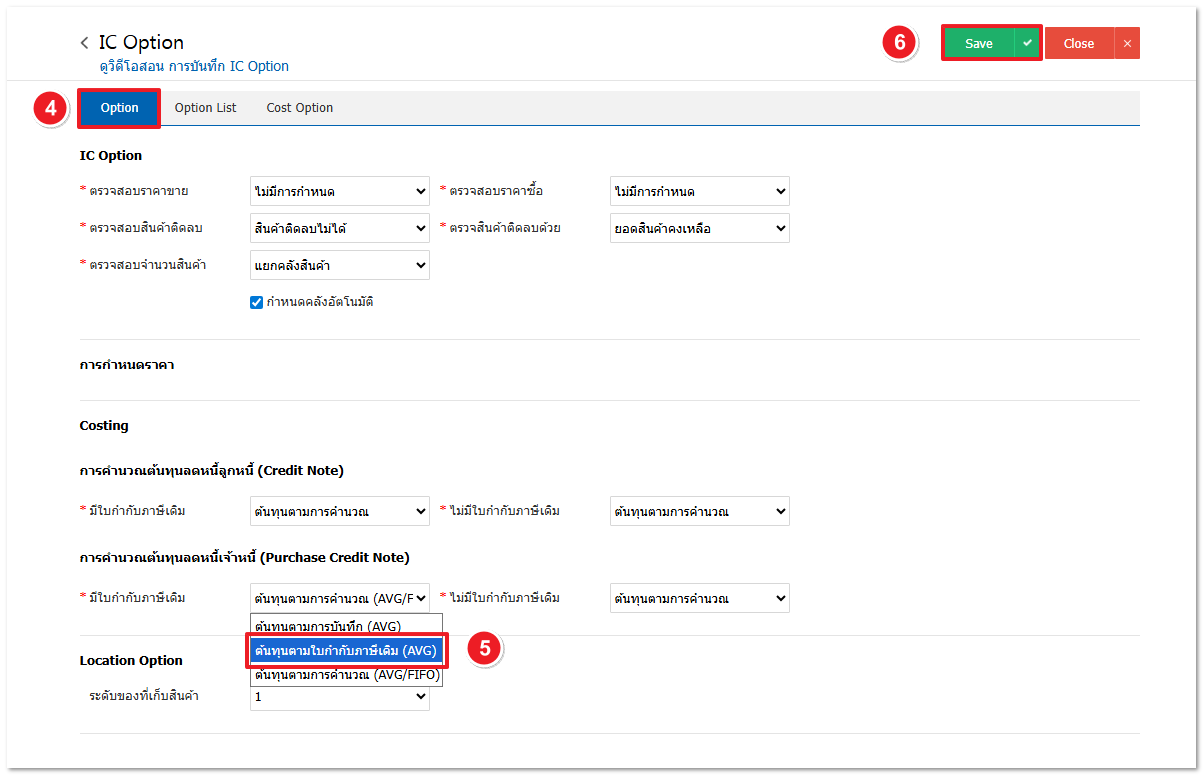Click the back arrow beside IC Option
Viewport: 1203px width, 775px height.
tap(85, 43)
